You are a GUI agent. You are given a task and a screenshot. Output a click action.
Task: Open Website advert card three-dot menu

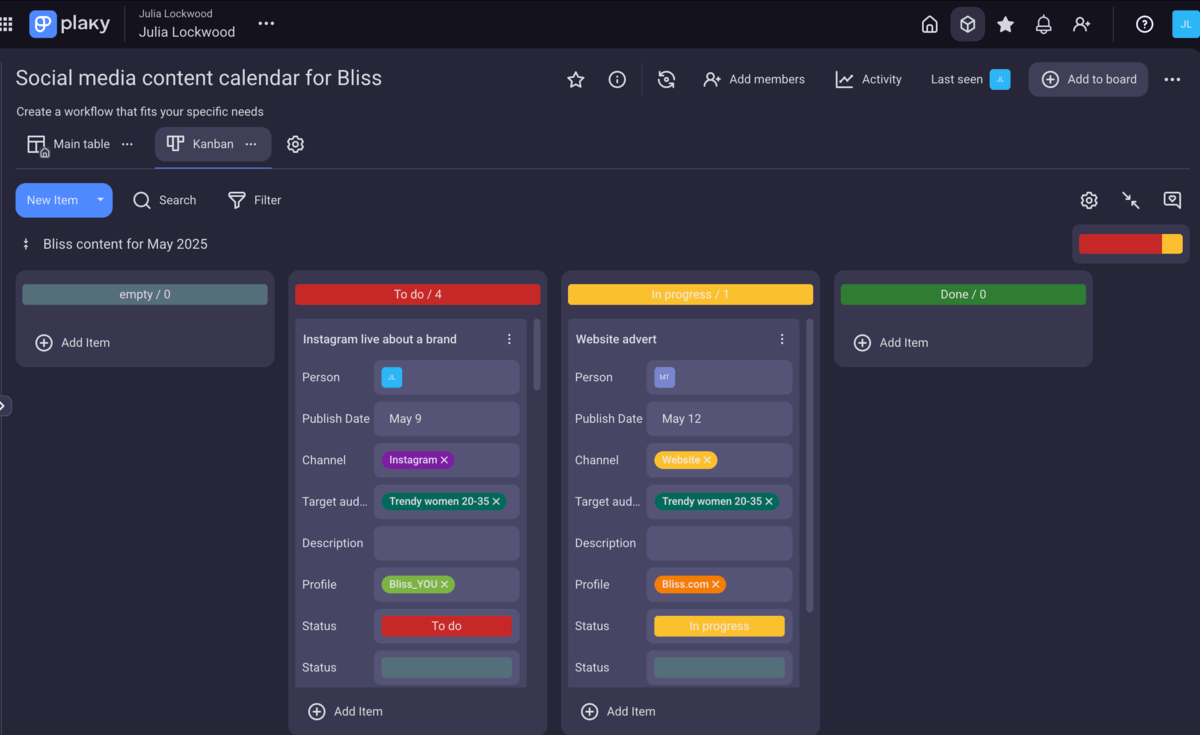(782, 339)
